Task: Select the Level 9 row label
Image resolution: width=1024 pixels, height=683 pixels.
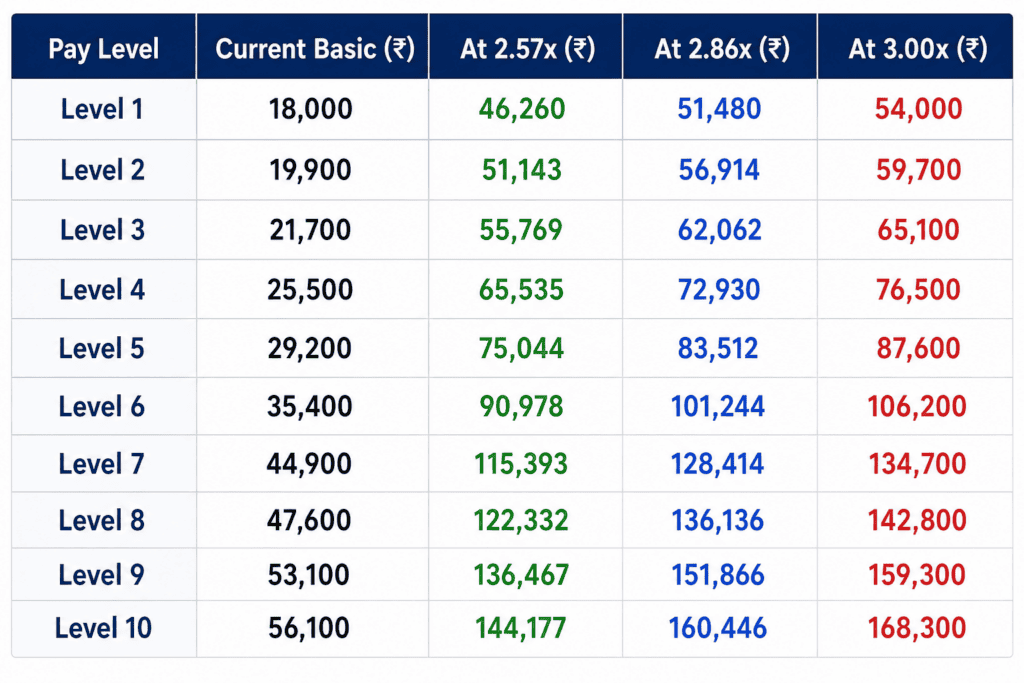Action: coord(101,575)
